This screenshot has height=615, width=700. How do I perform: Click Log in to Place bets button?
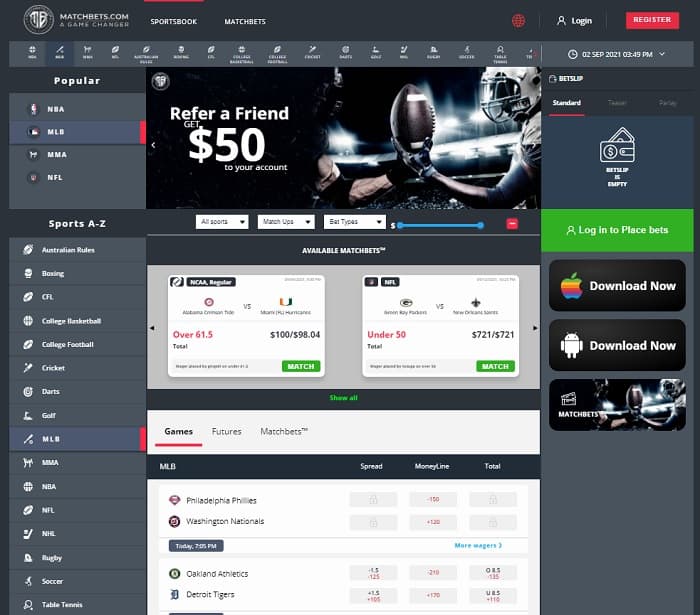[617, 230]
